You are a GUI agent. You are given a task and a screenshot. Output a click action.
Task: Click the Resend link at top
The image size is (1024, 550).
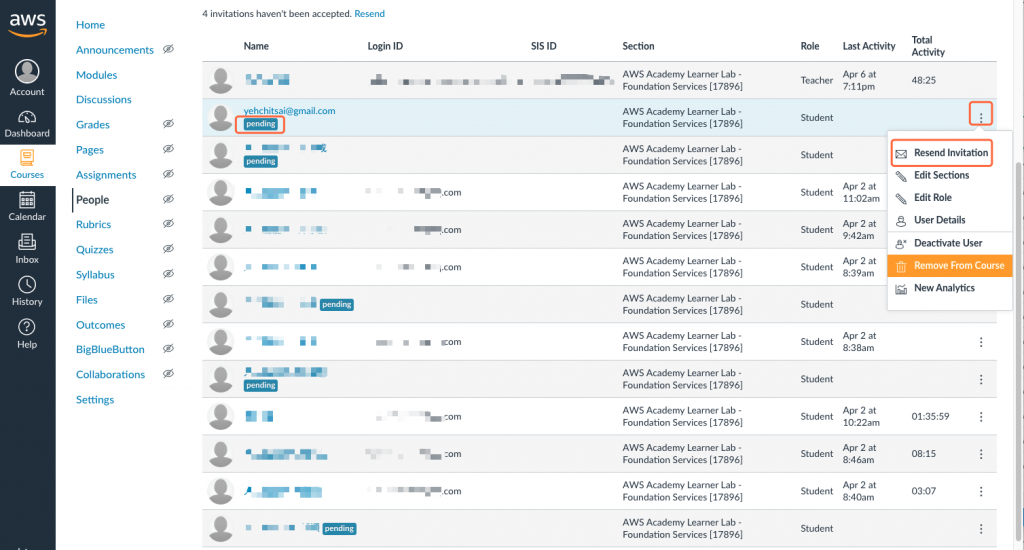[x=369, y=14]
